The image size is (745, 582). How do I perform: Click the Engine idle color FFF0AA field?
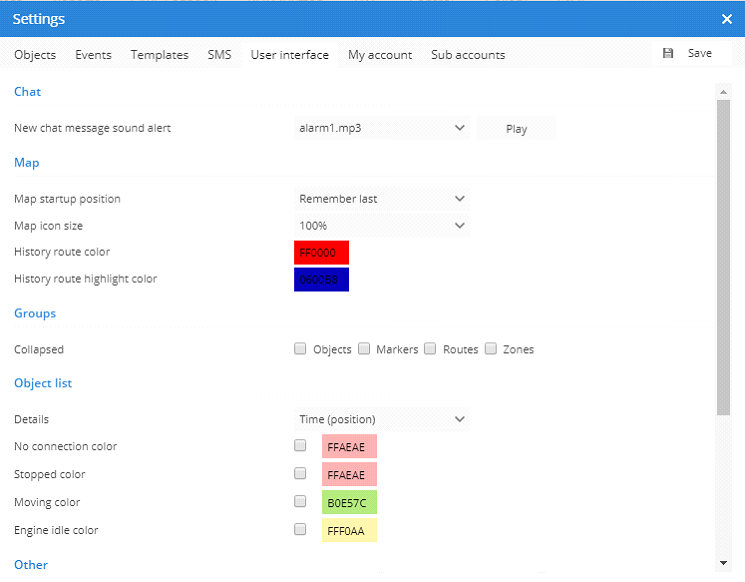pos(349,531)
